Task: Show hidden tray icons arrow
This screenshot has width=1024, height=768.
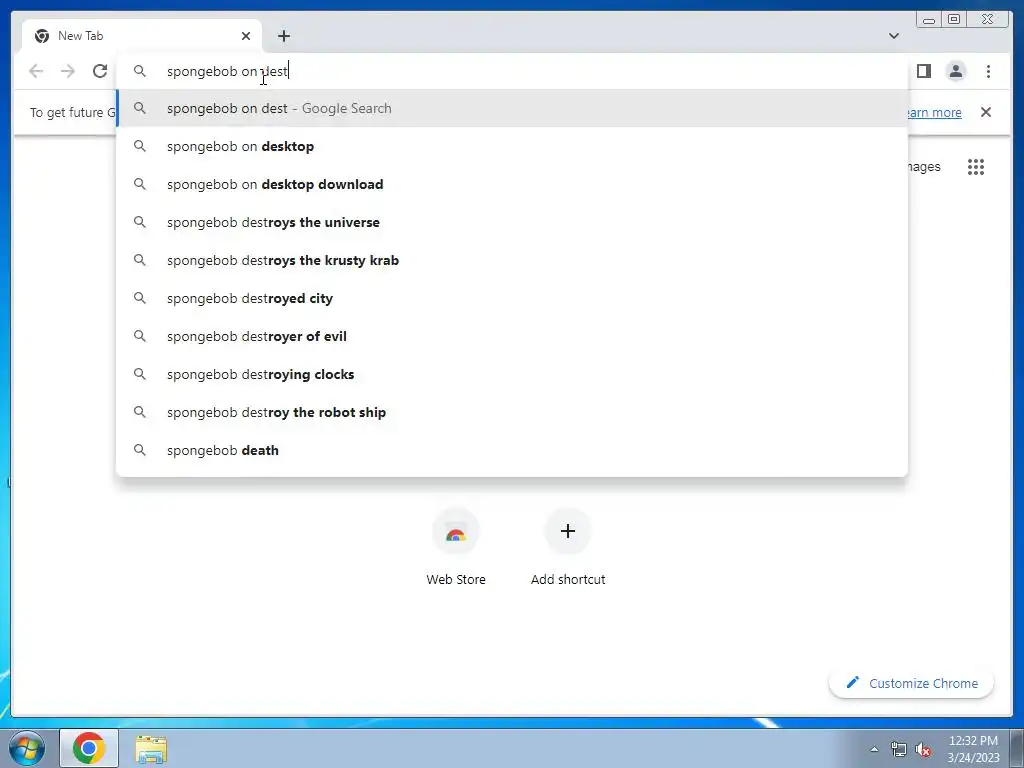Action: (x=874, y=749)
